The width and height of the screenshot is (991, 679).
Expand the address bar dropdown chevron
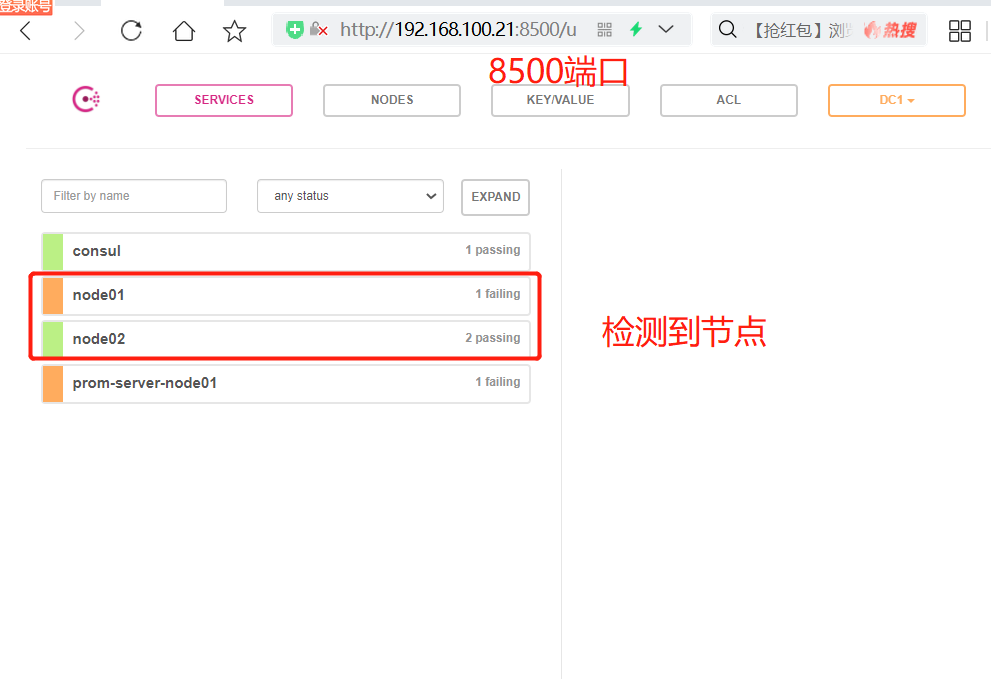[666, 29]
